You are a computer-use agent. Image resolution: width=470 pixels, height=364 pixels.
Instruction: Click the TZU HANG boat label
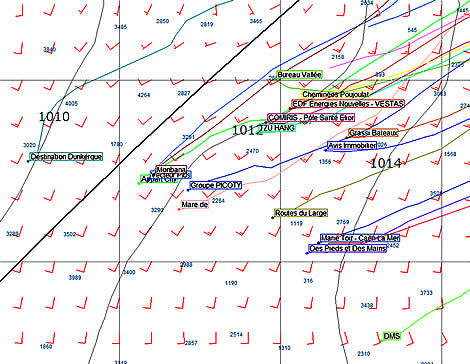pos(277,128)
